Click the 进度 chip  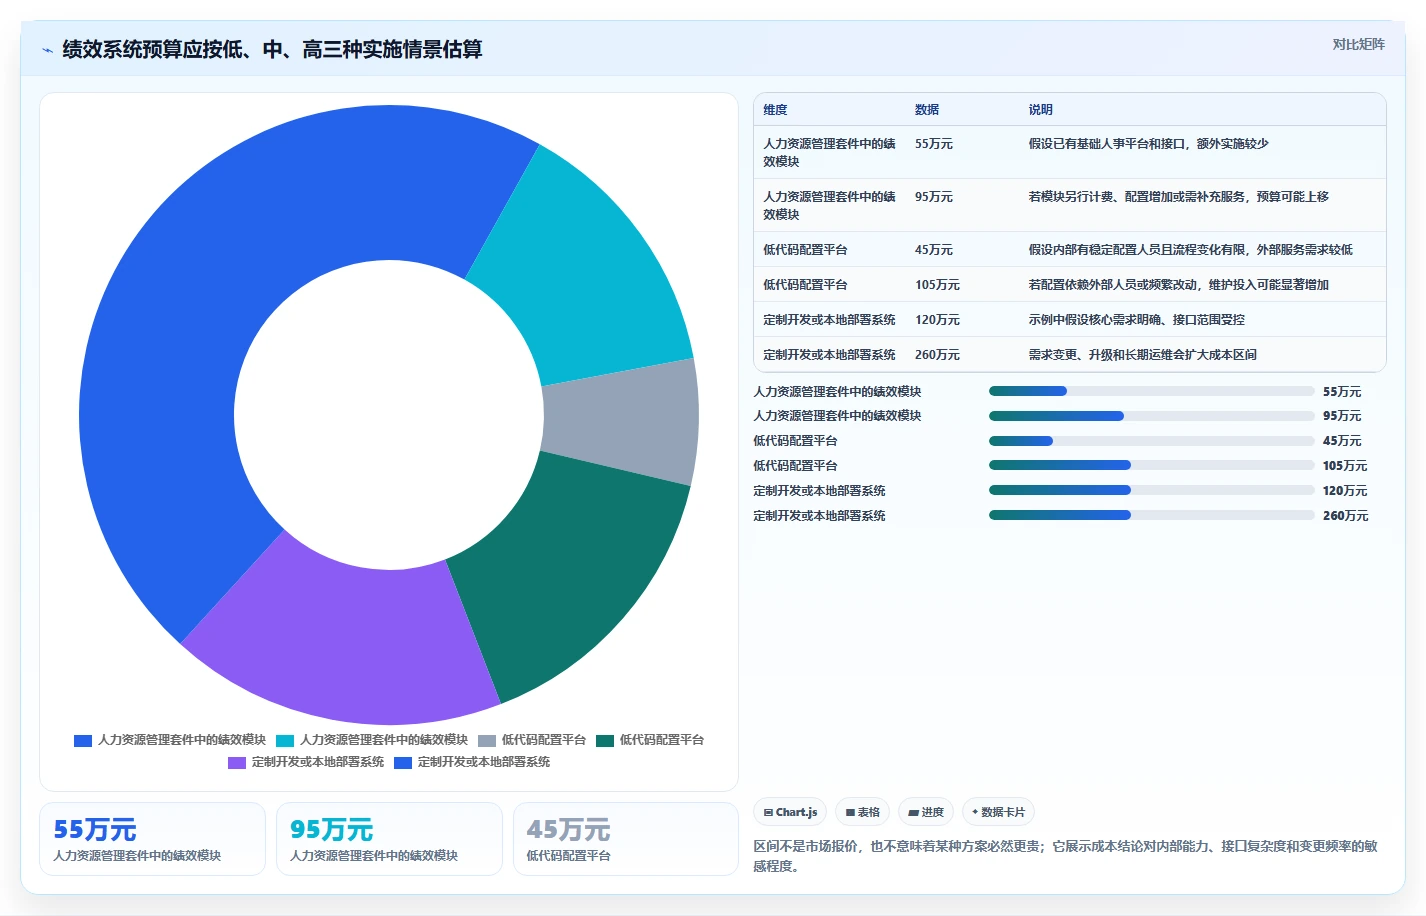click(926, 812)
